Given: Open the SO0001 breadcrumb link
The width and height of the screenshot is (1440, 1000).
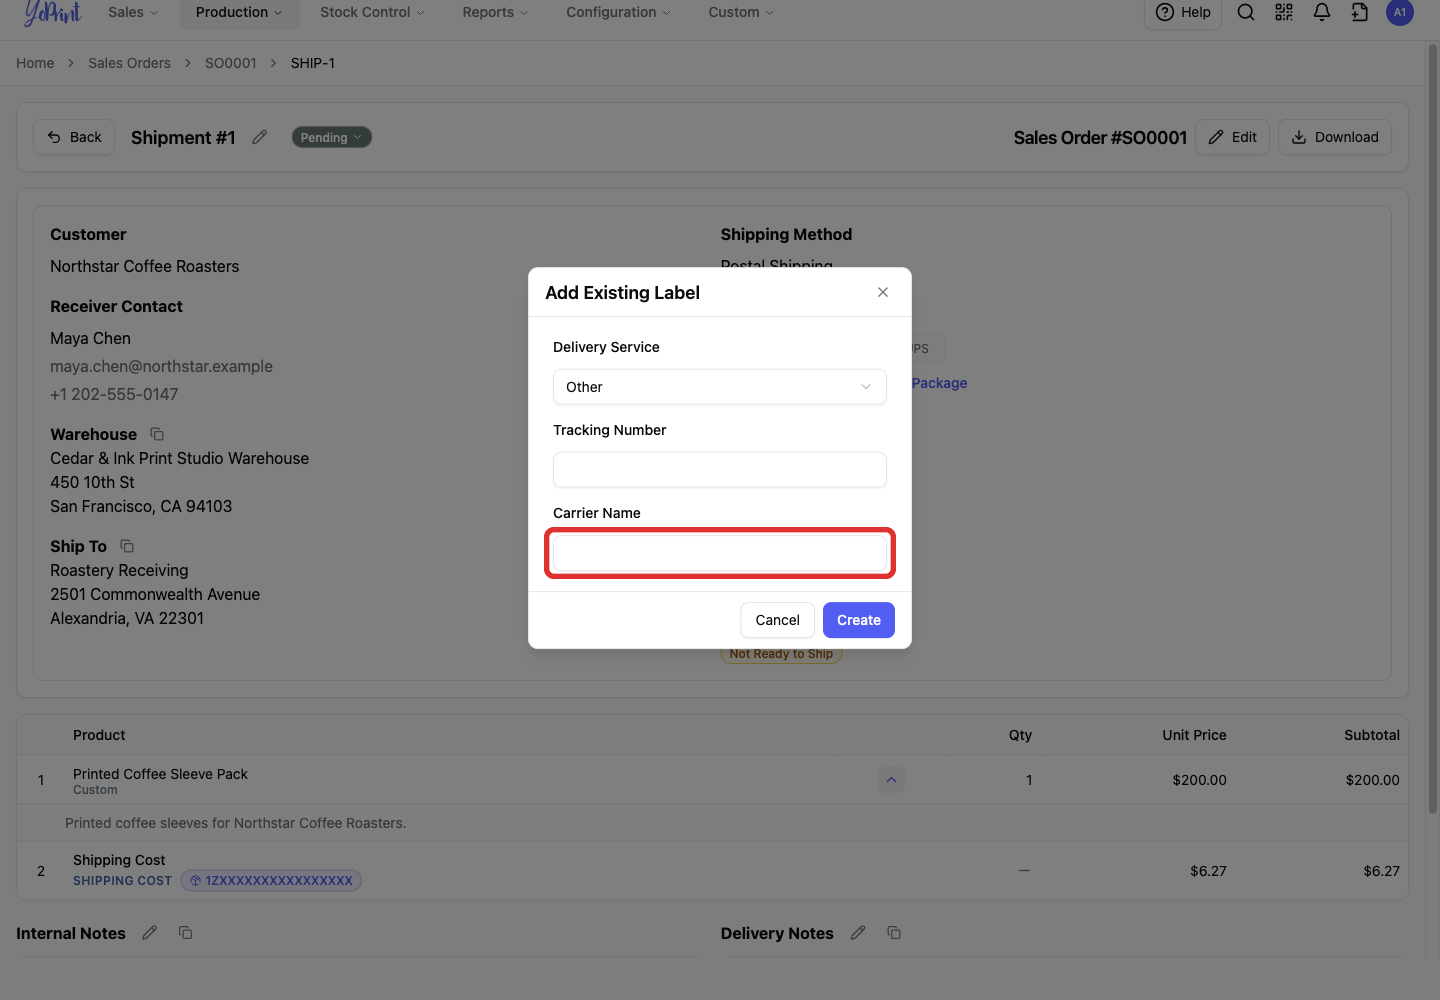Looking at the screenshot, I should (231, 63).
